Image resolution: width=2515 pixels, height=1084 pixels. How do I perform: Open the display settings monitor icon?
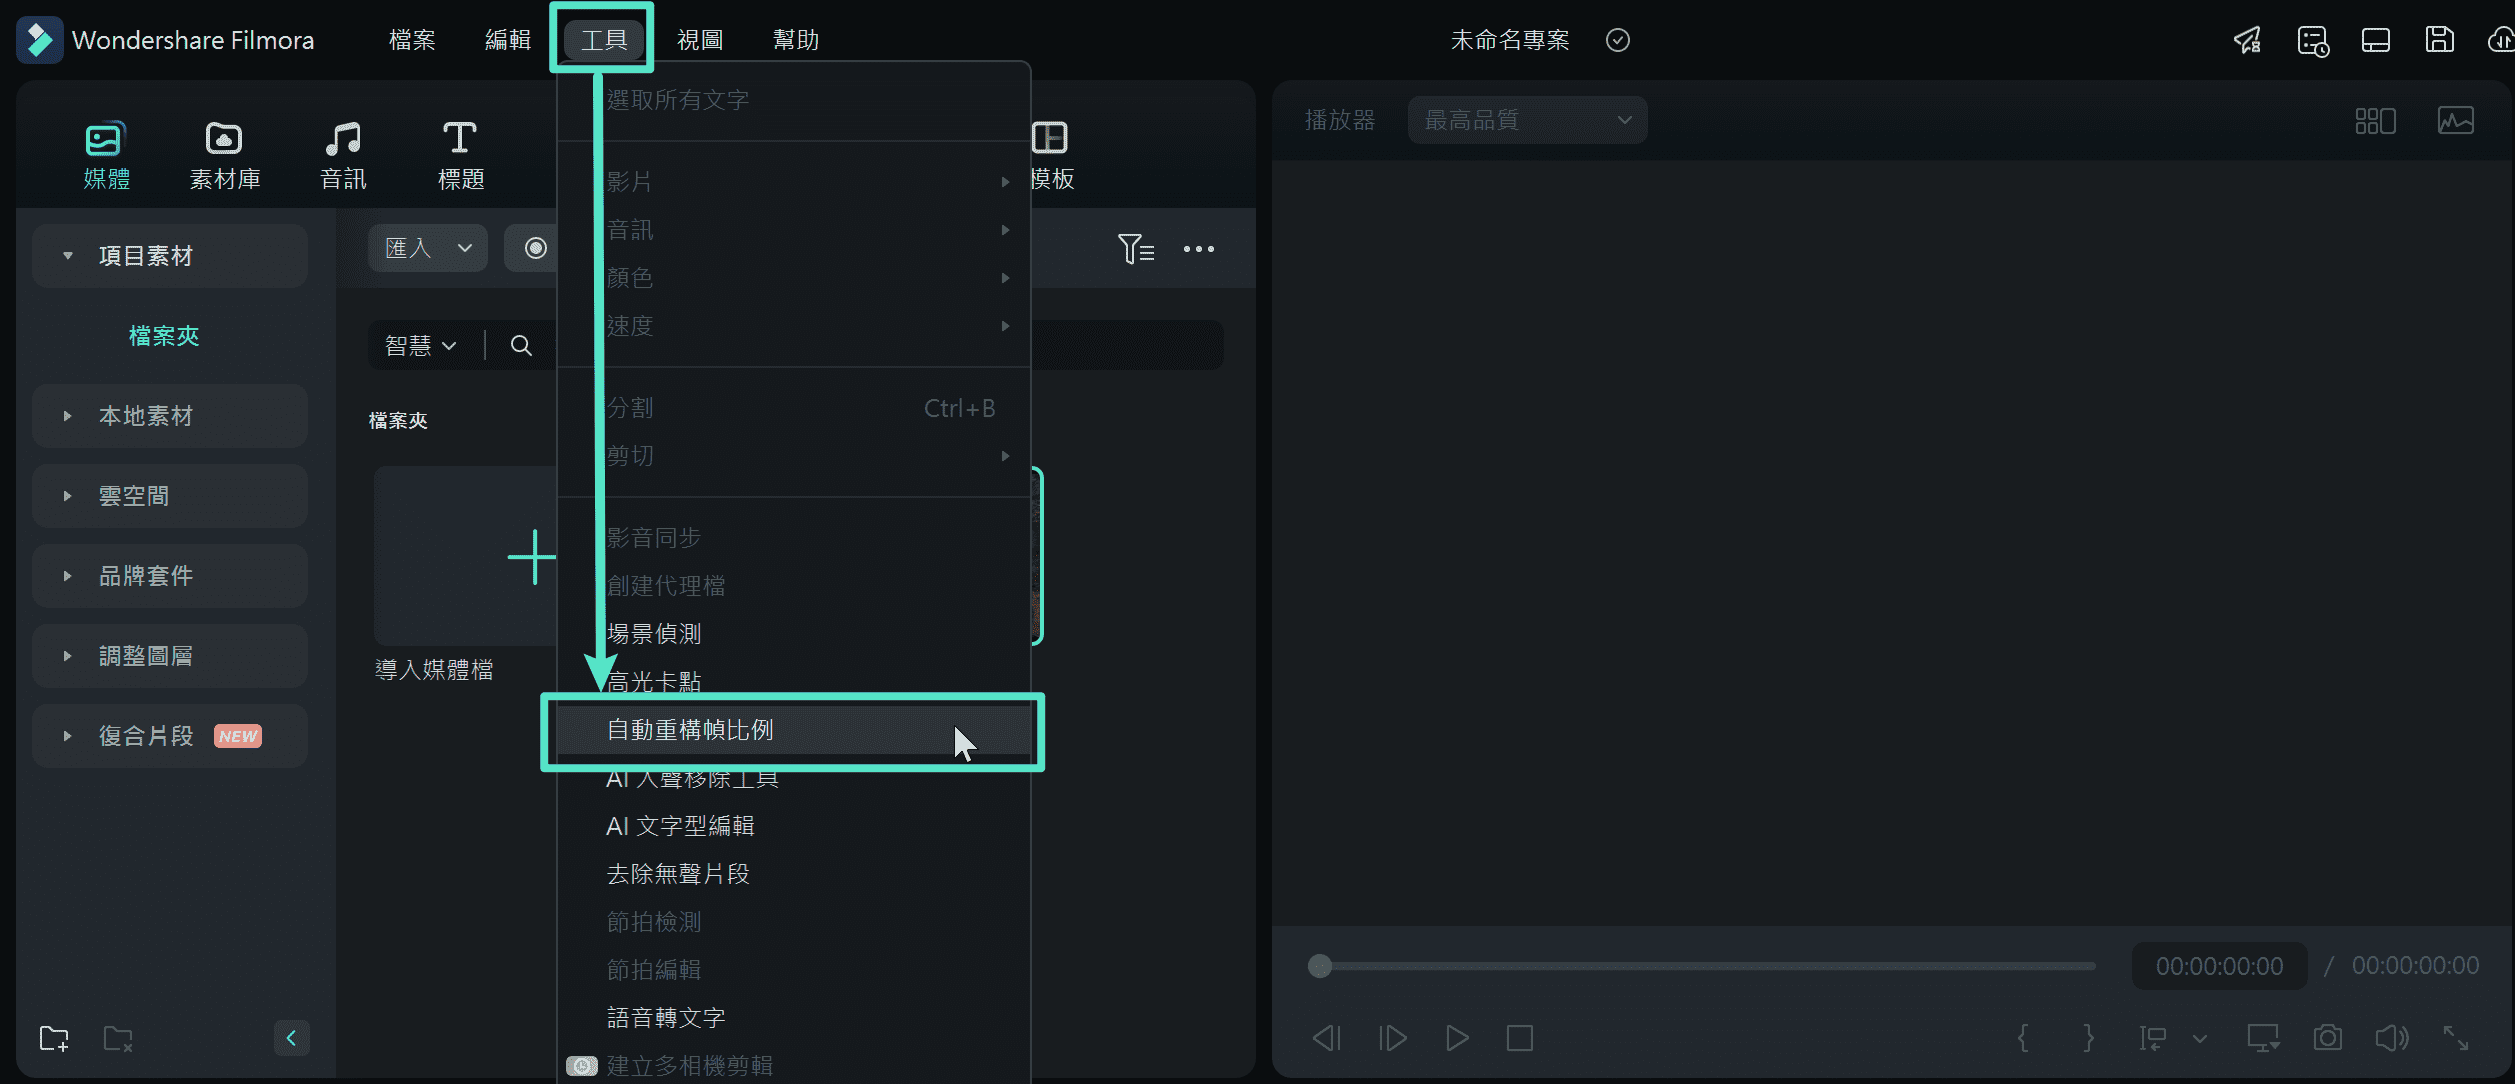tap(2264, 1038)
